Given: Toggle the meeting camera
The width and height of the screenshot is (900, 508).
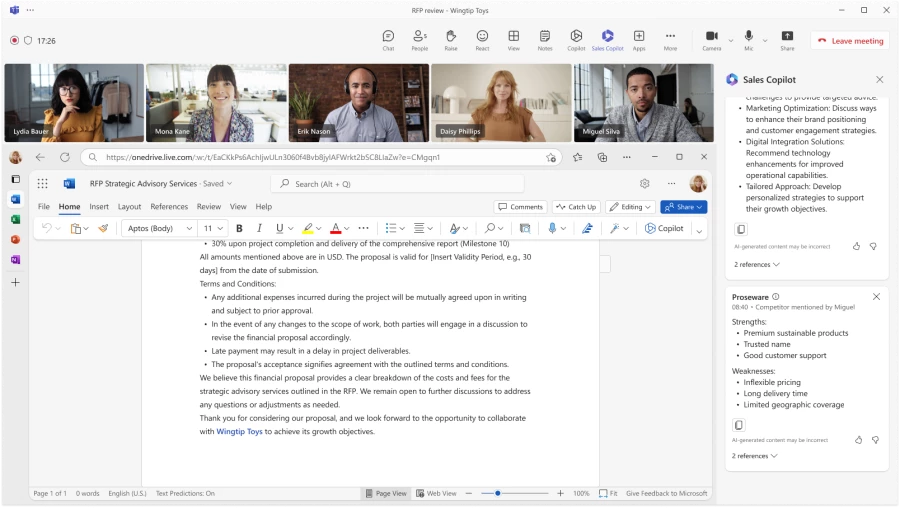Looking at the screenshot, I should 712,39.
